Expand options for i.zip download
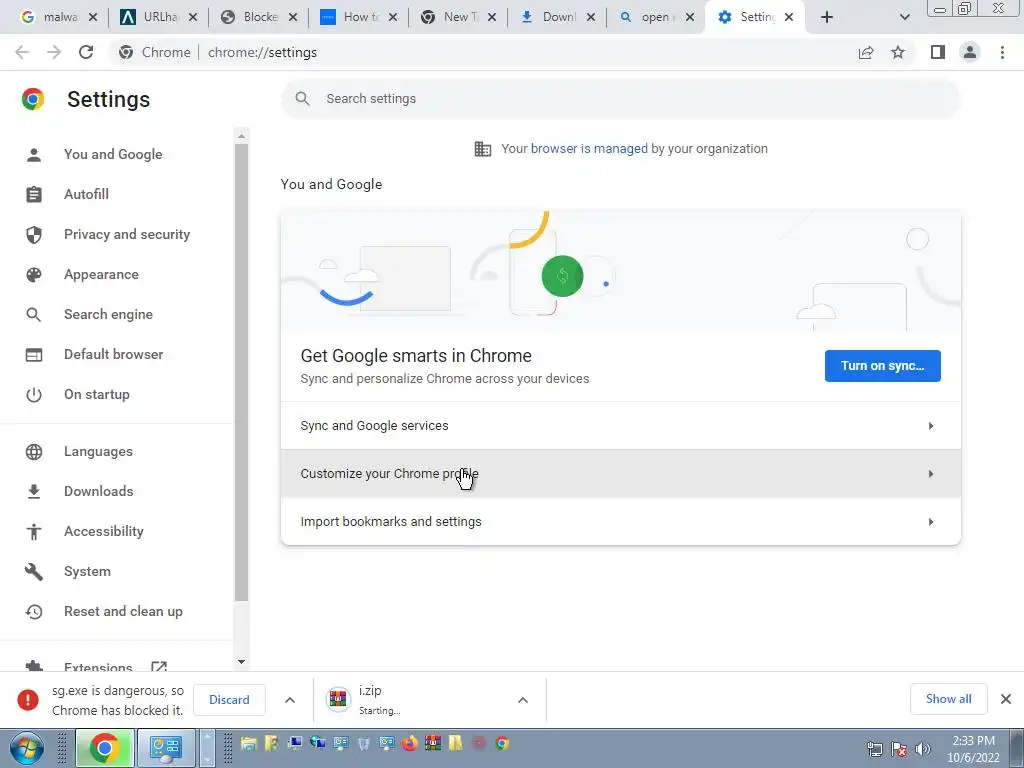 (x=523, y=700)
